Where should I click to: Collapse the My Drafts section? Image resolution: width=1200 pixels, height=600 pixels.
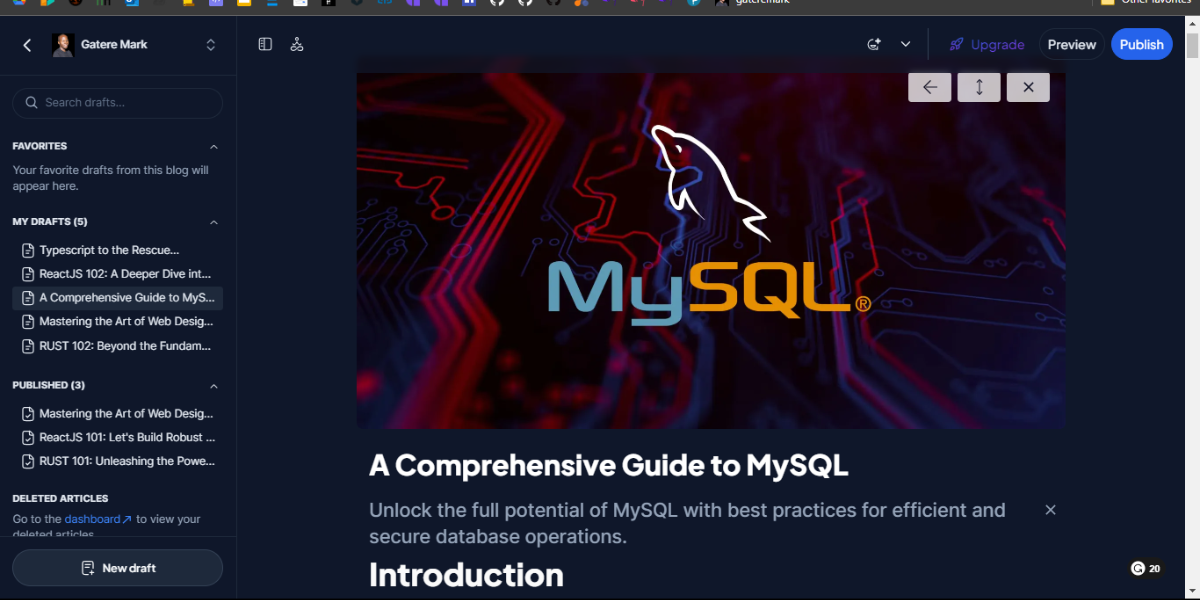213,222
